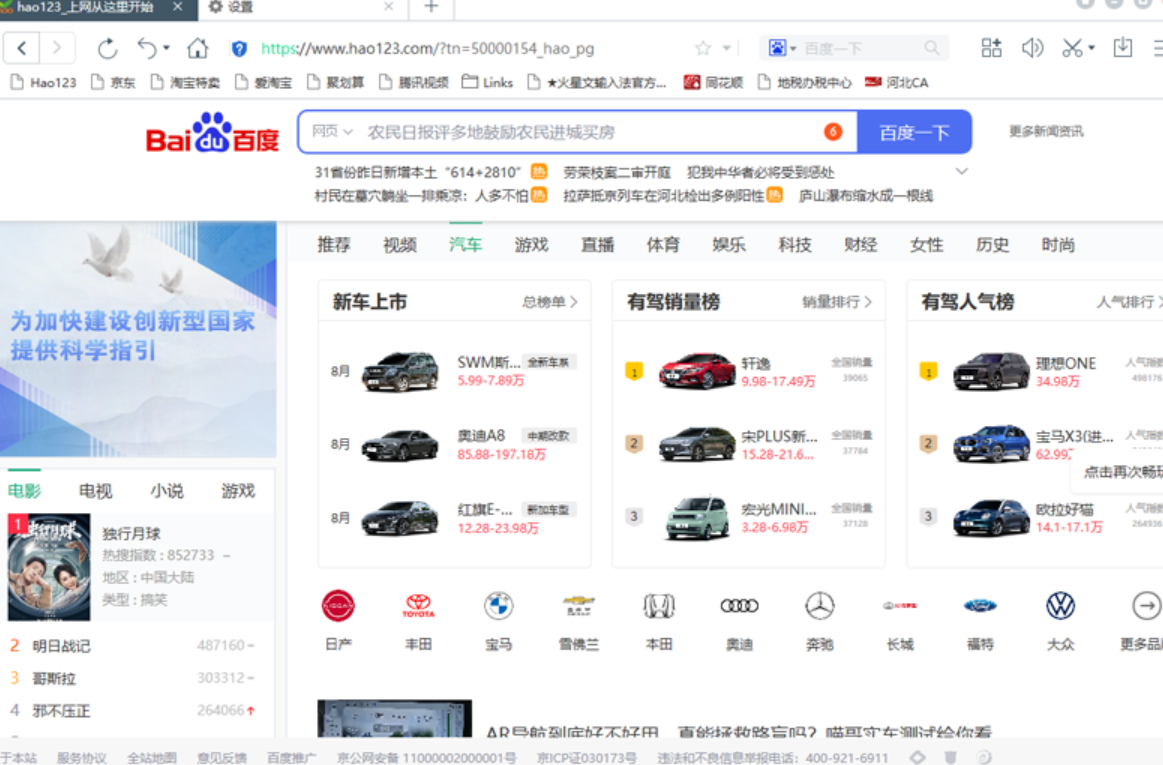Open 独行月球 movie poster
The height and width of the screenshot is (765, 1163).
click(49, 567)
